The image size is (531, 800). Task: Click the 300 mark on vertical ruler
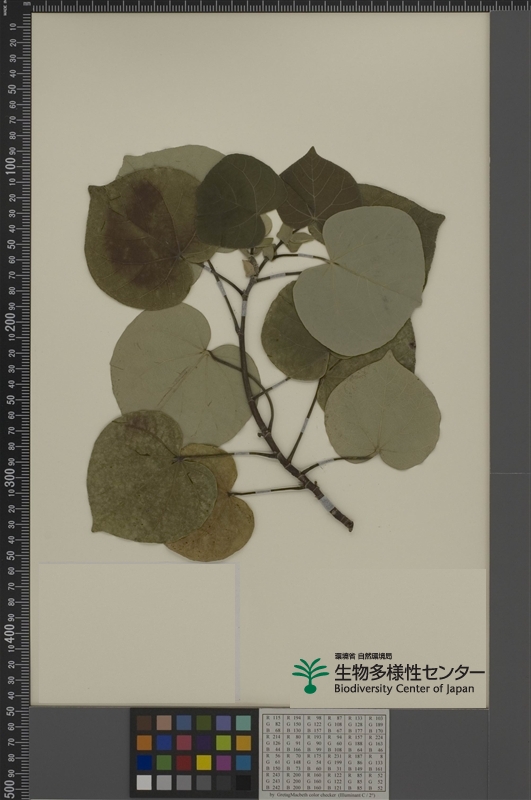pos(10,479)
